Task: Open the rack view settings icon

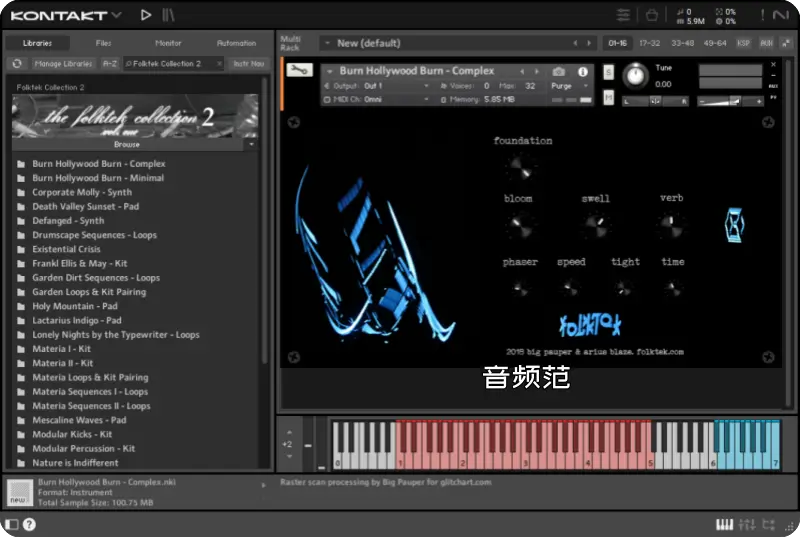Action: coord(623,15)
